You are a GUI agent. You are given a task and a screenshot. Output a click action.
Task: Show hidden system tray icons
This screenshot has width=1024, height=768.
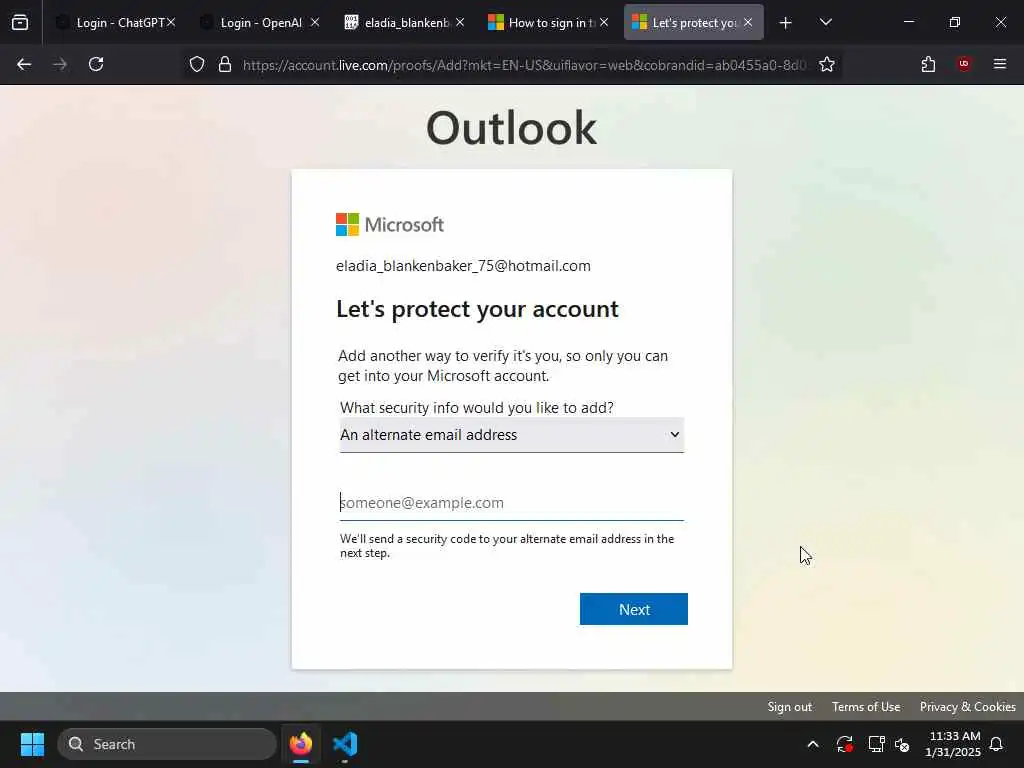tap(813, 744)
